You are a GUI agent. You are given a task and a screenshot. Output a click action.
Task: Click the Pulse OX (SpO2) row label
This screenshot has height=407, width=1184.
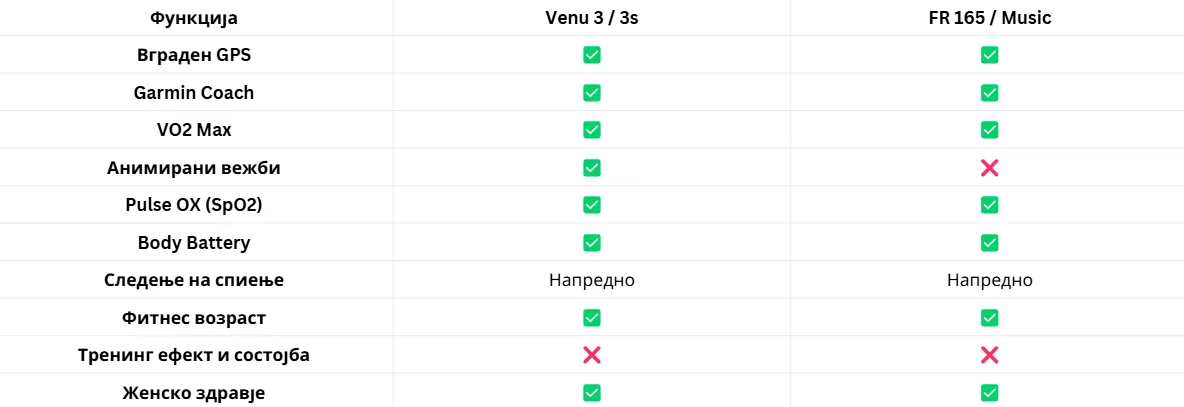tap(194, 205)
